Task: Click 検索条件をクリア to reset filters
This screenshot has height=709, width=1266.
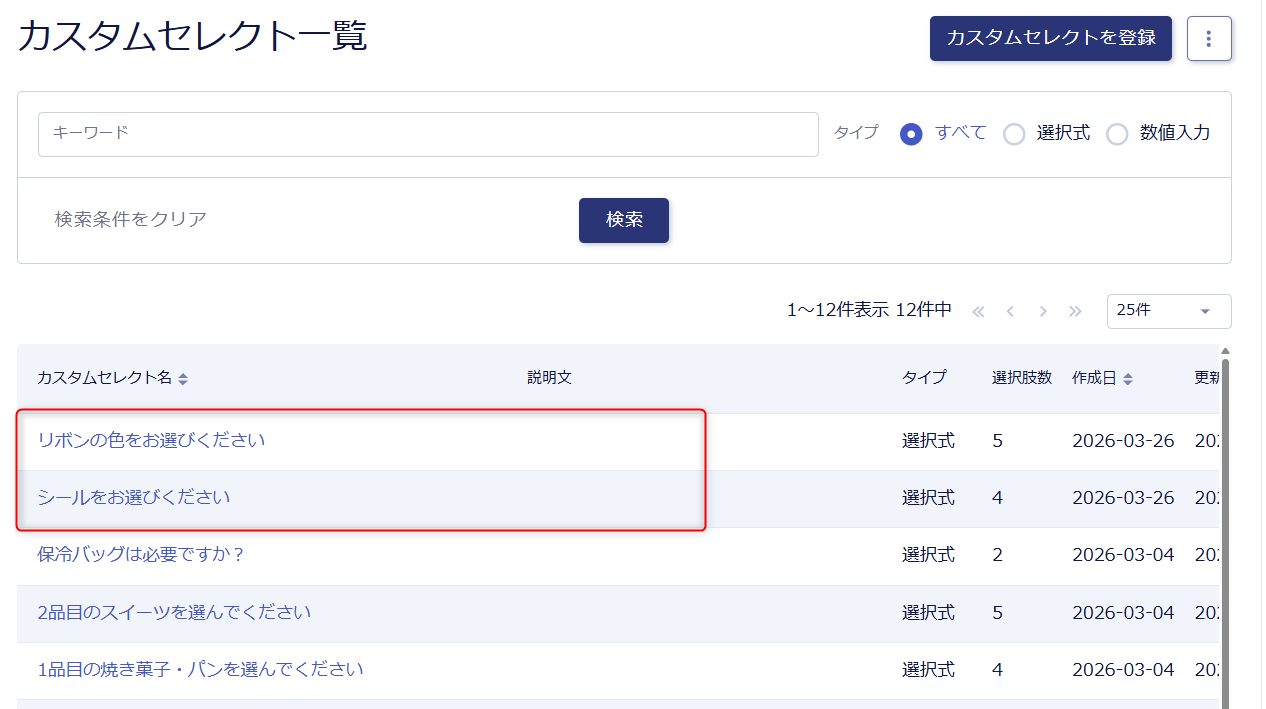Action: point(131,219)
